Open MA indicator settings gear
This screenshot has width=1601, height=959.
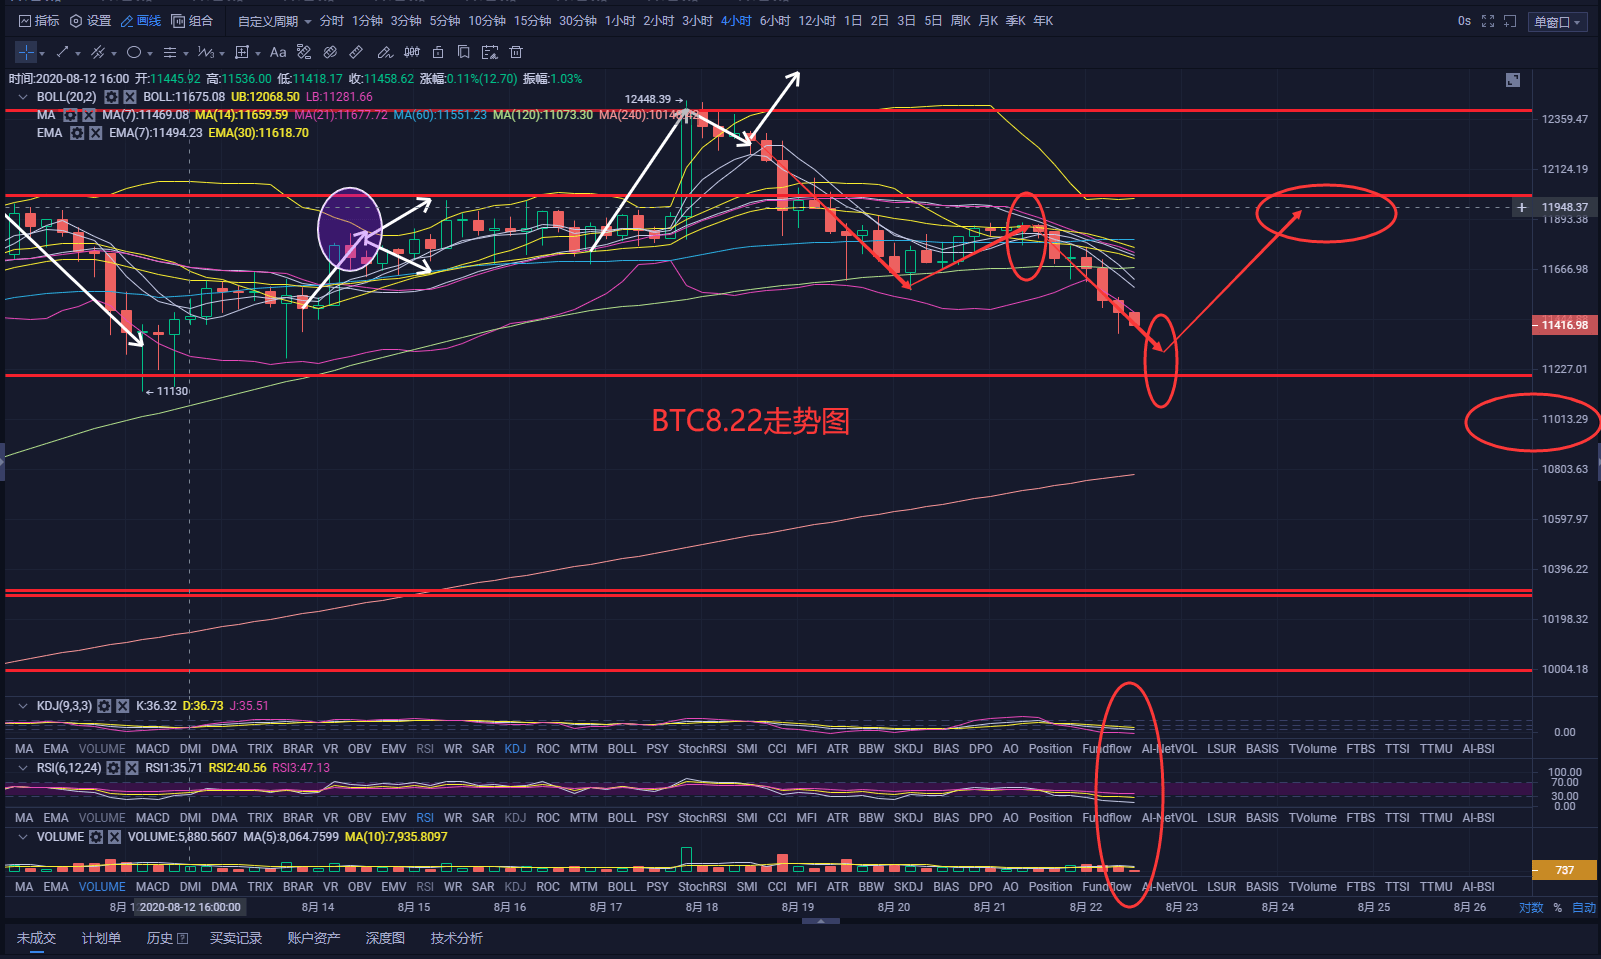coord(71,115)
